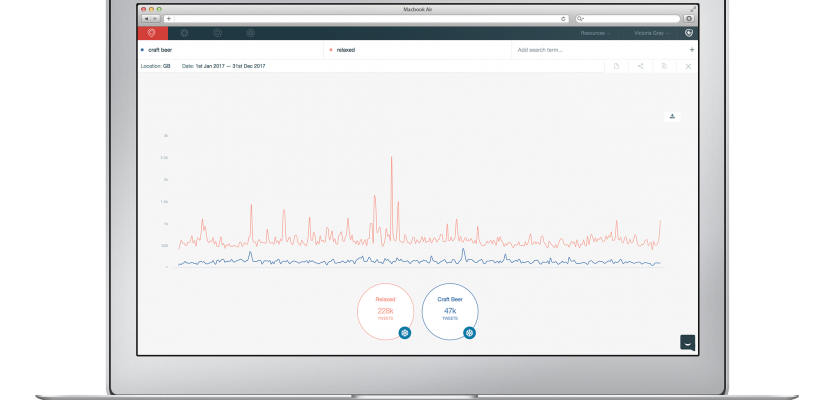Open the third navigation icon in top bar

coord(218,33)
